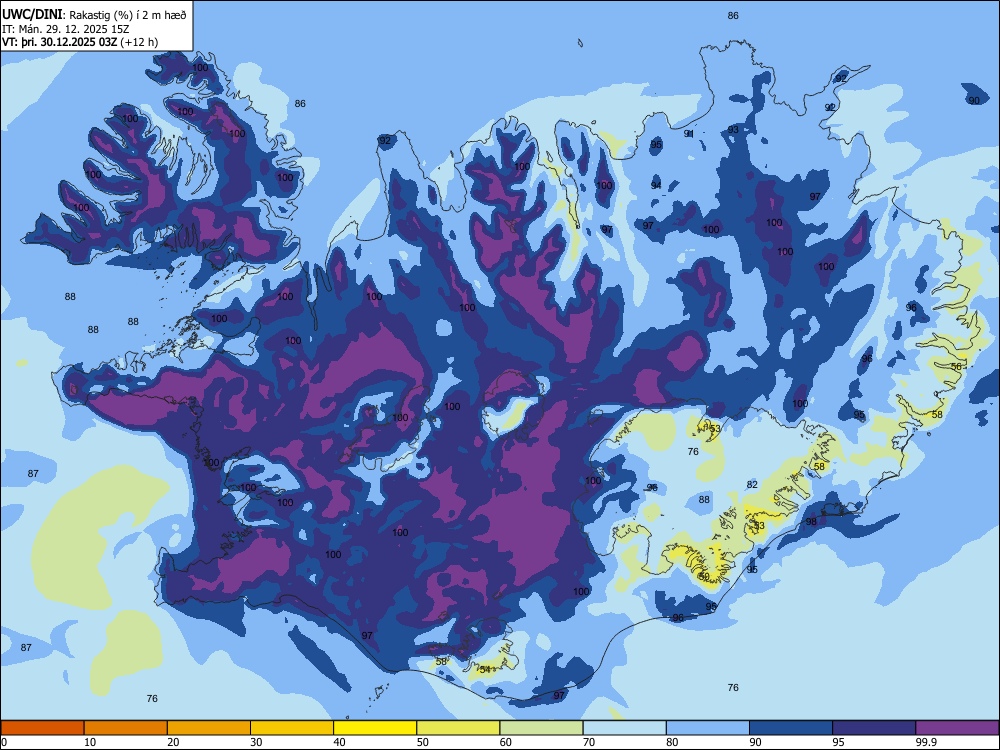This screenshot has width=1000, height=750.
Task: Click the '40' label under the color scale
Action: click(339, 742)
